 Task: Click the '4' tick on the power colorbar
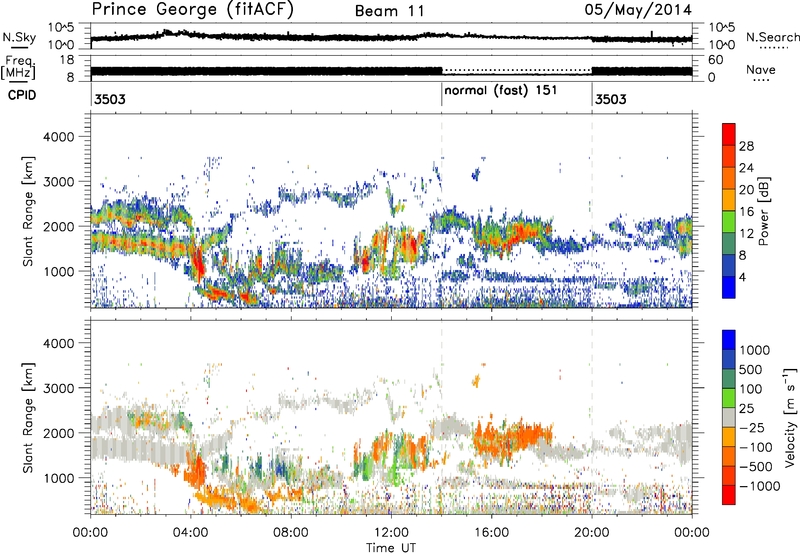pos(743,278)
